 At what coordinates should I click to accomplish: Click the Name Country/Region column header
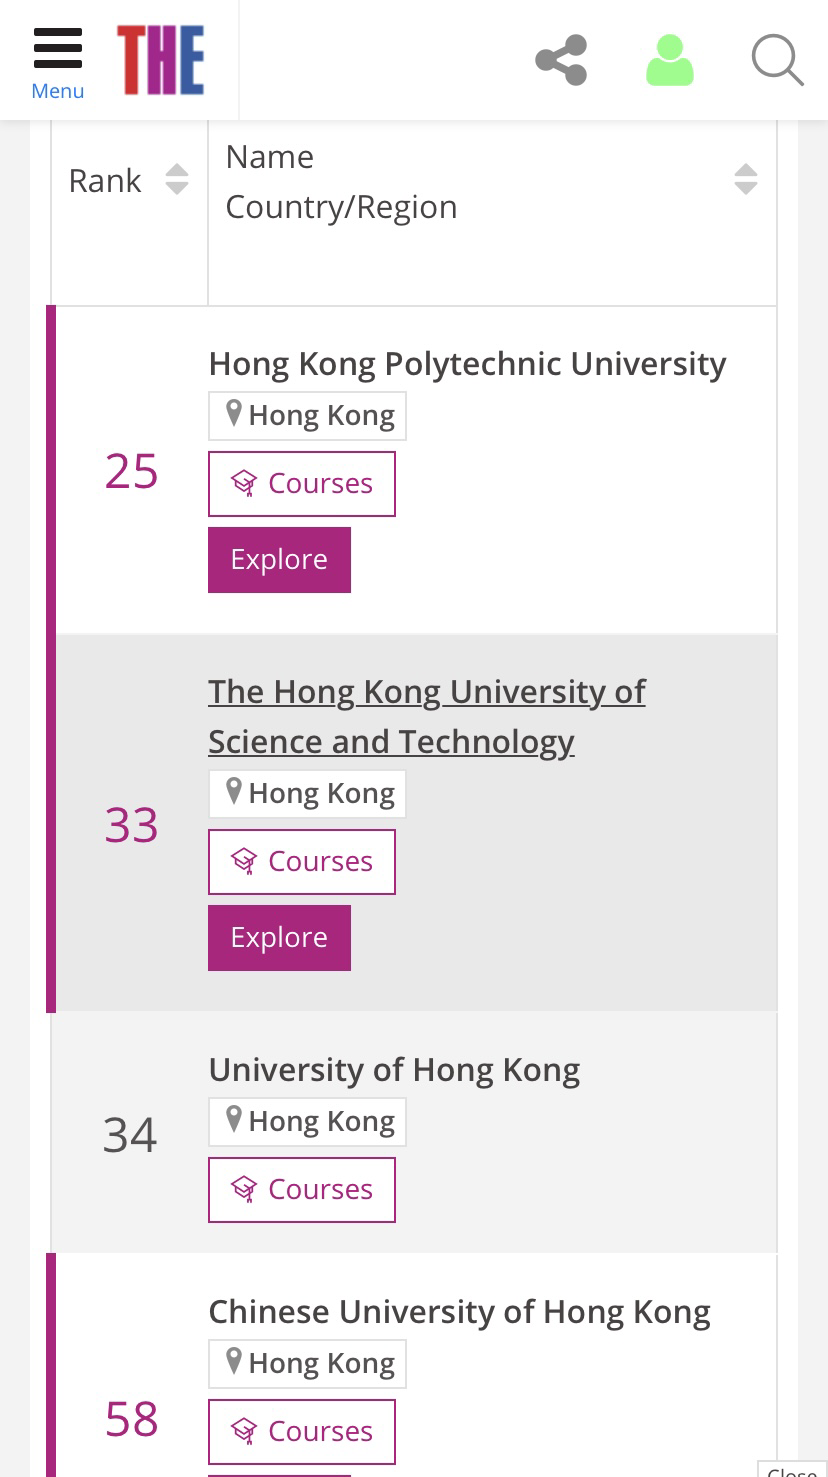click(341, 182)
